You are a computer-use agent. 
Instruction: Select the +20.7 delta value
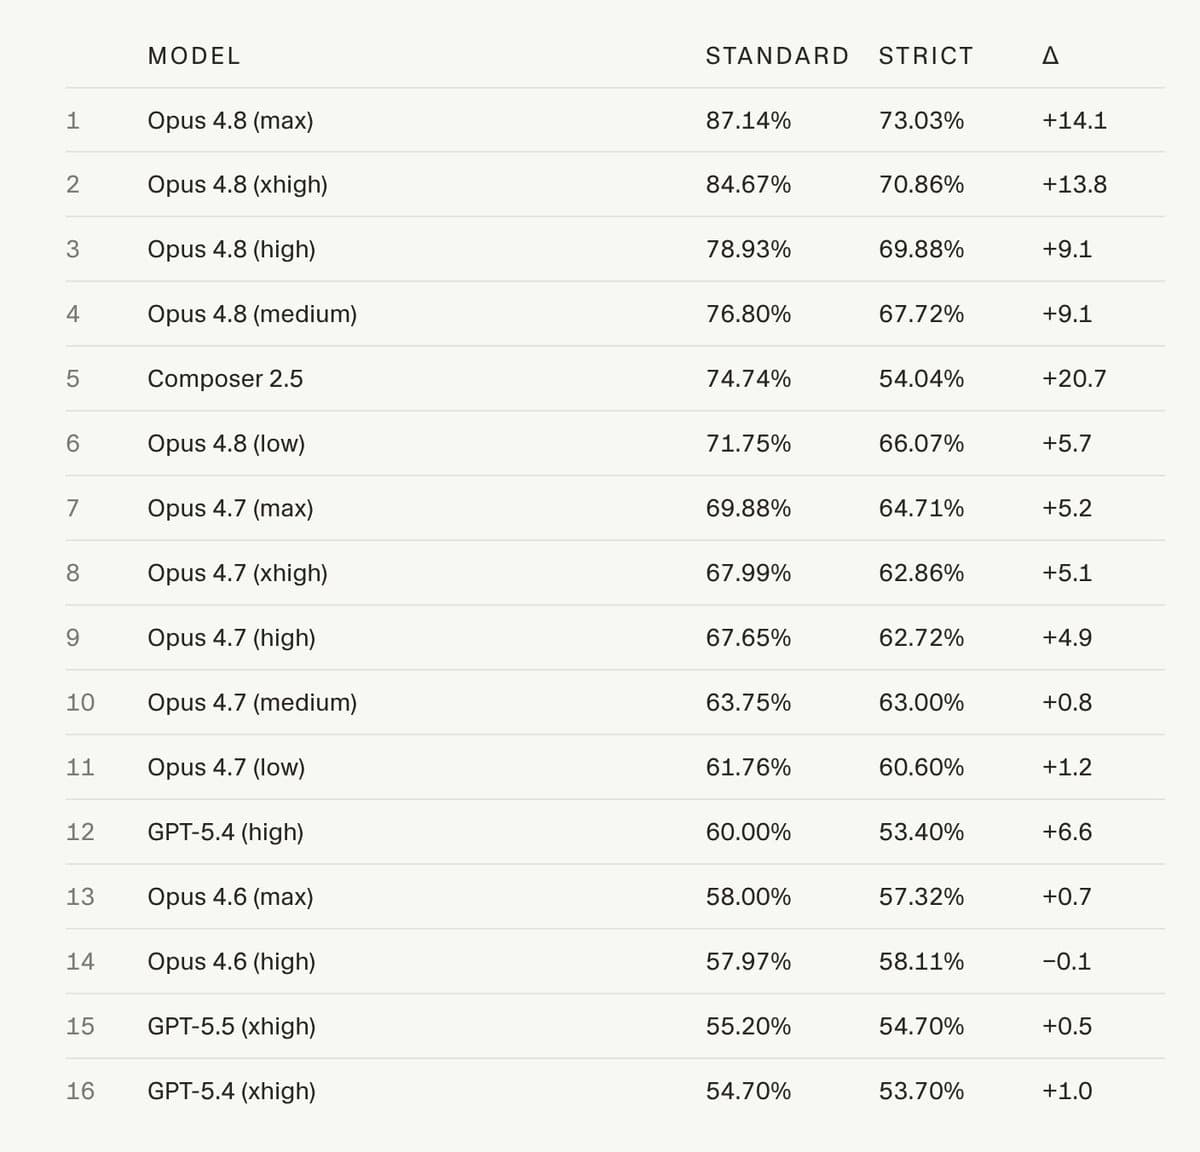click(x=1074, y=379)
